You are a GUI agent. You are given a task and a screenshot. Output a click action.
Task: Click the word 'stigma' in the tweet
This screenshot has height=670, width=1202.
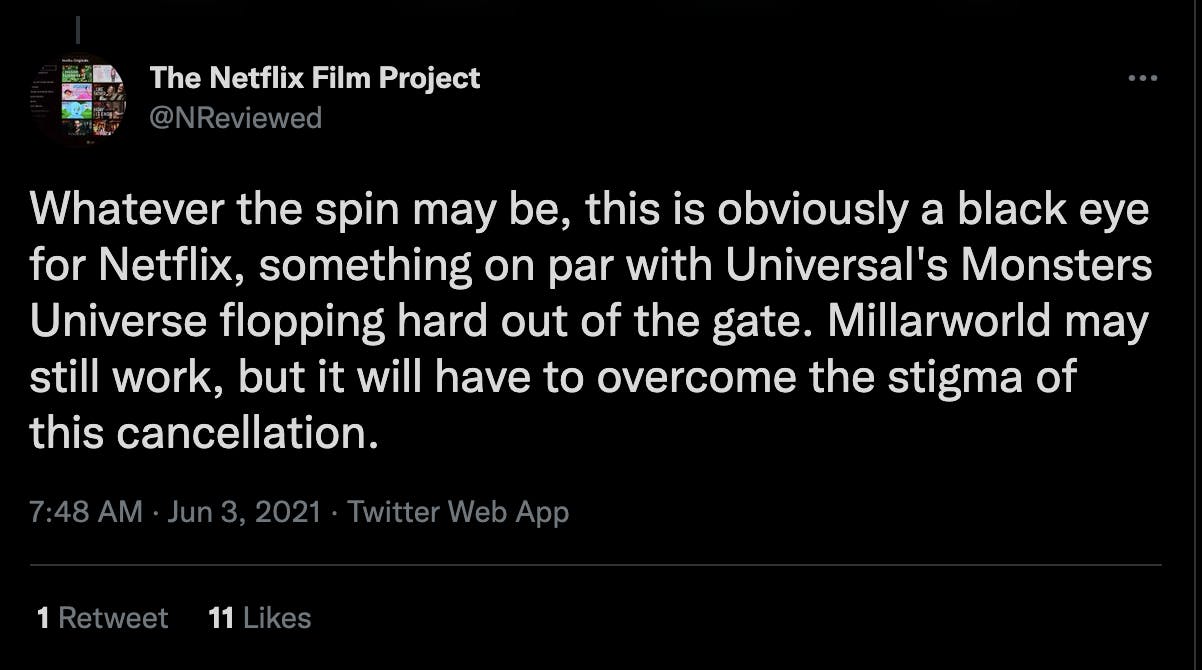[965, 378]
